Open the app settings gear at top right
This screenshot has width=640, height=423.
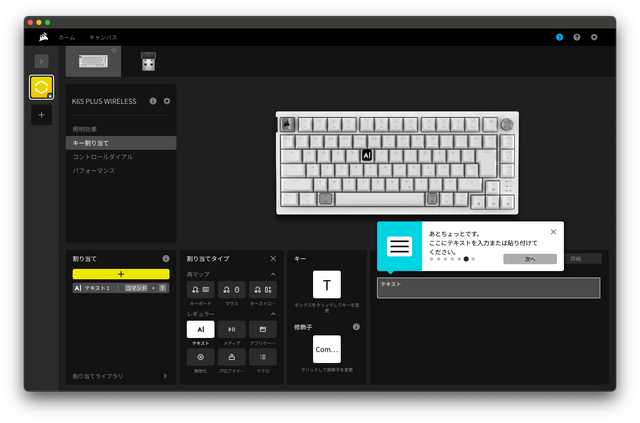594,37
